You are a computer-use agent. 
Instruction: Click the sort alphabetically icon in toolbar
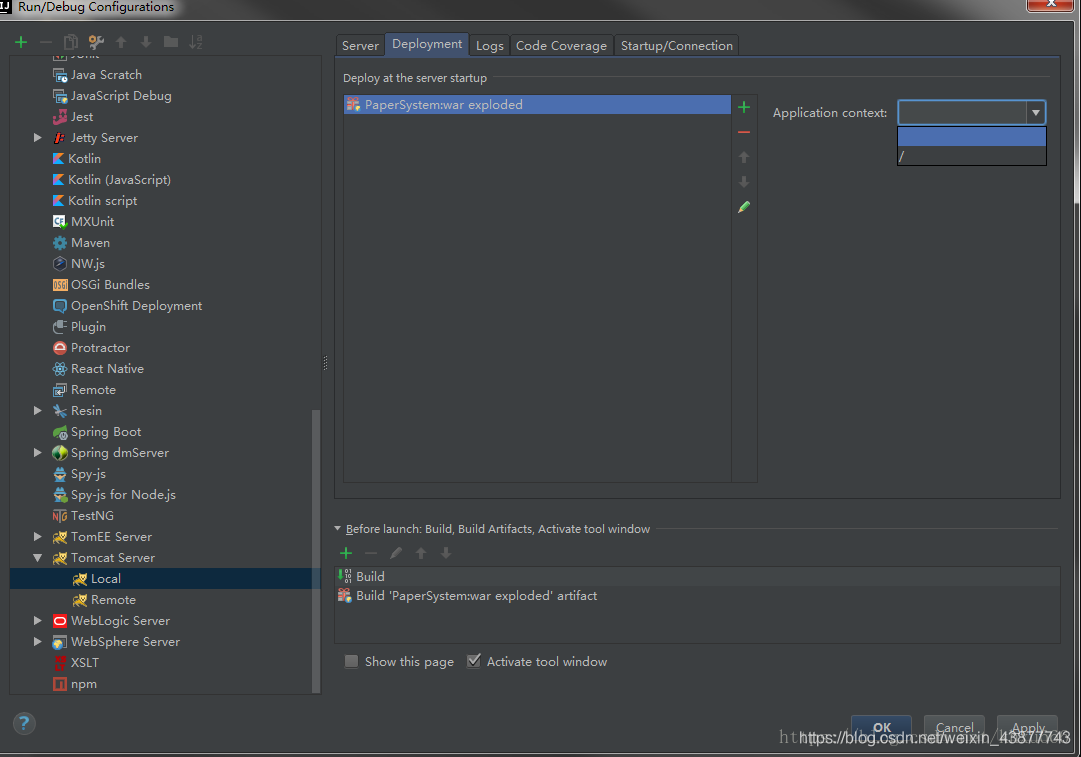click(196, 42)
